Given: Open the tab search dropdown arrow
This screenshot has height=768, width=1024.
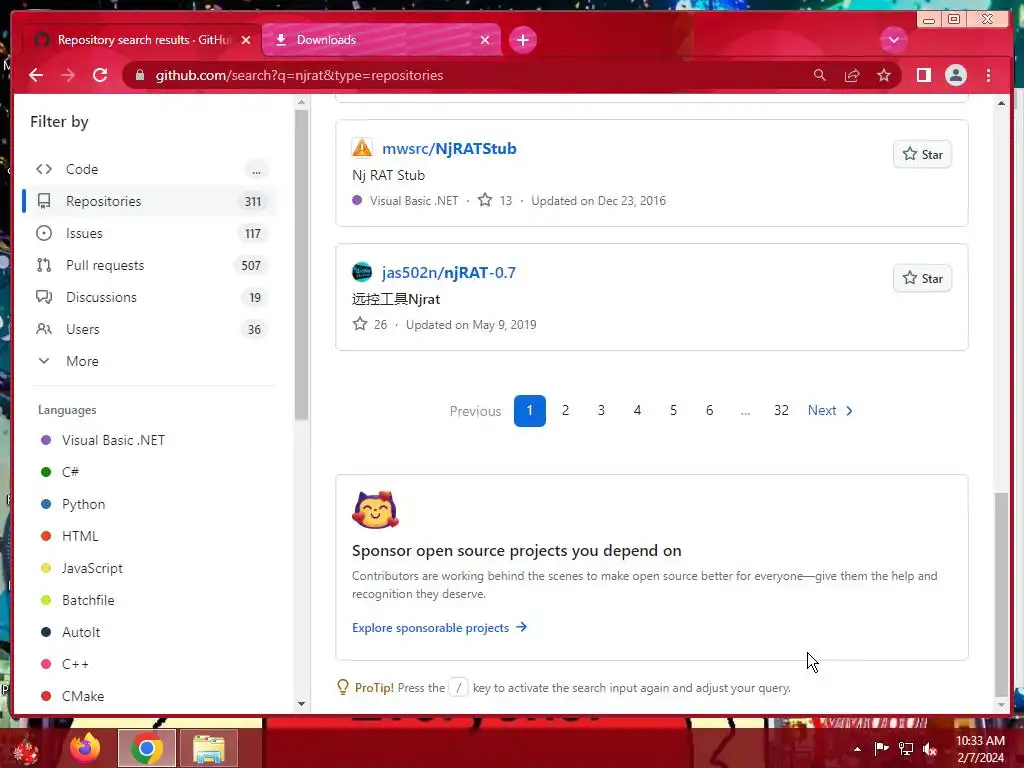Looking at the screenshot, I should click(893, 40).
